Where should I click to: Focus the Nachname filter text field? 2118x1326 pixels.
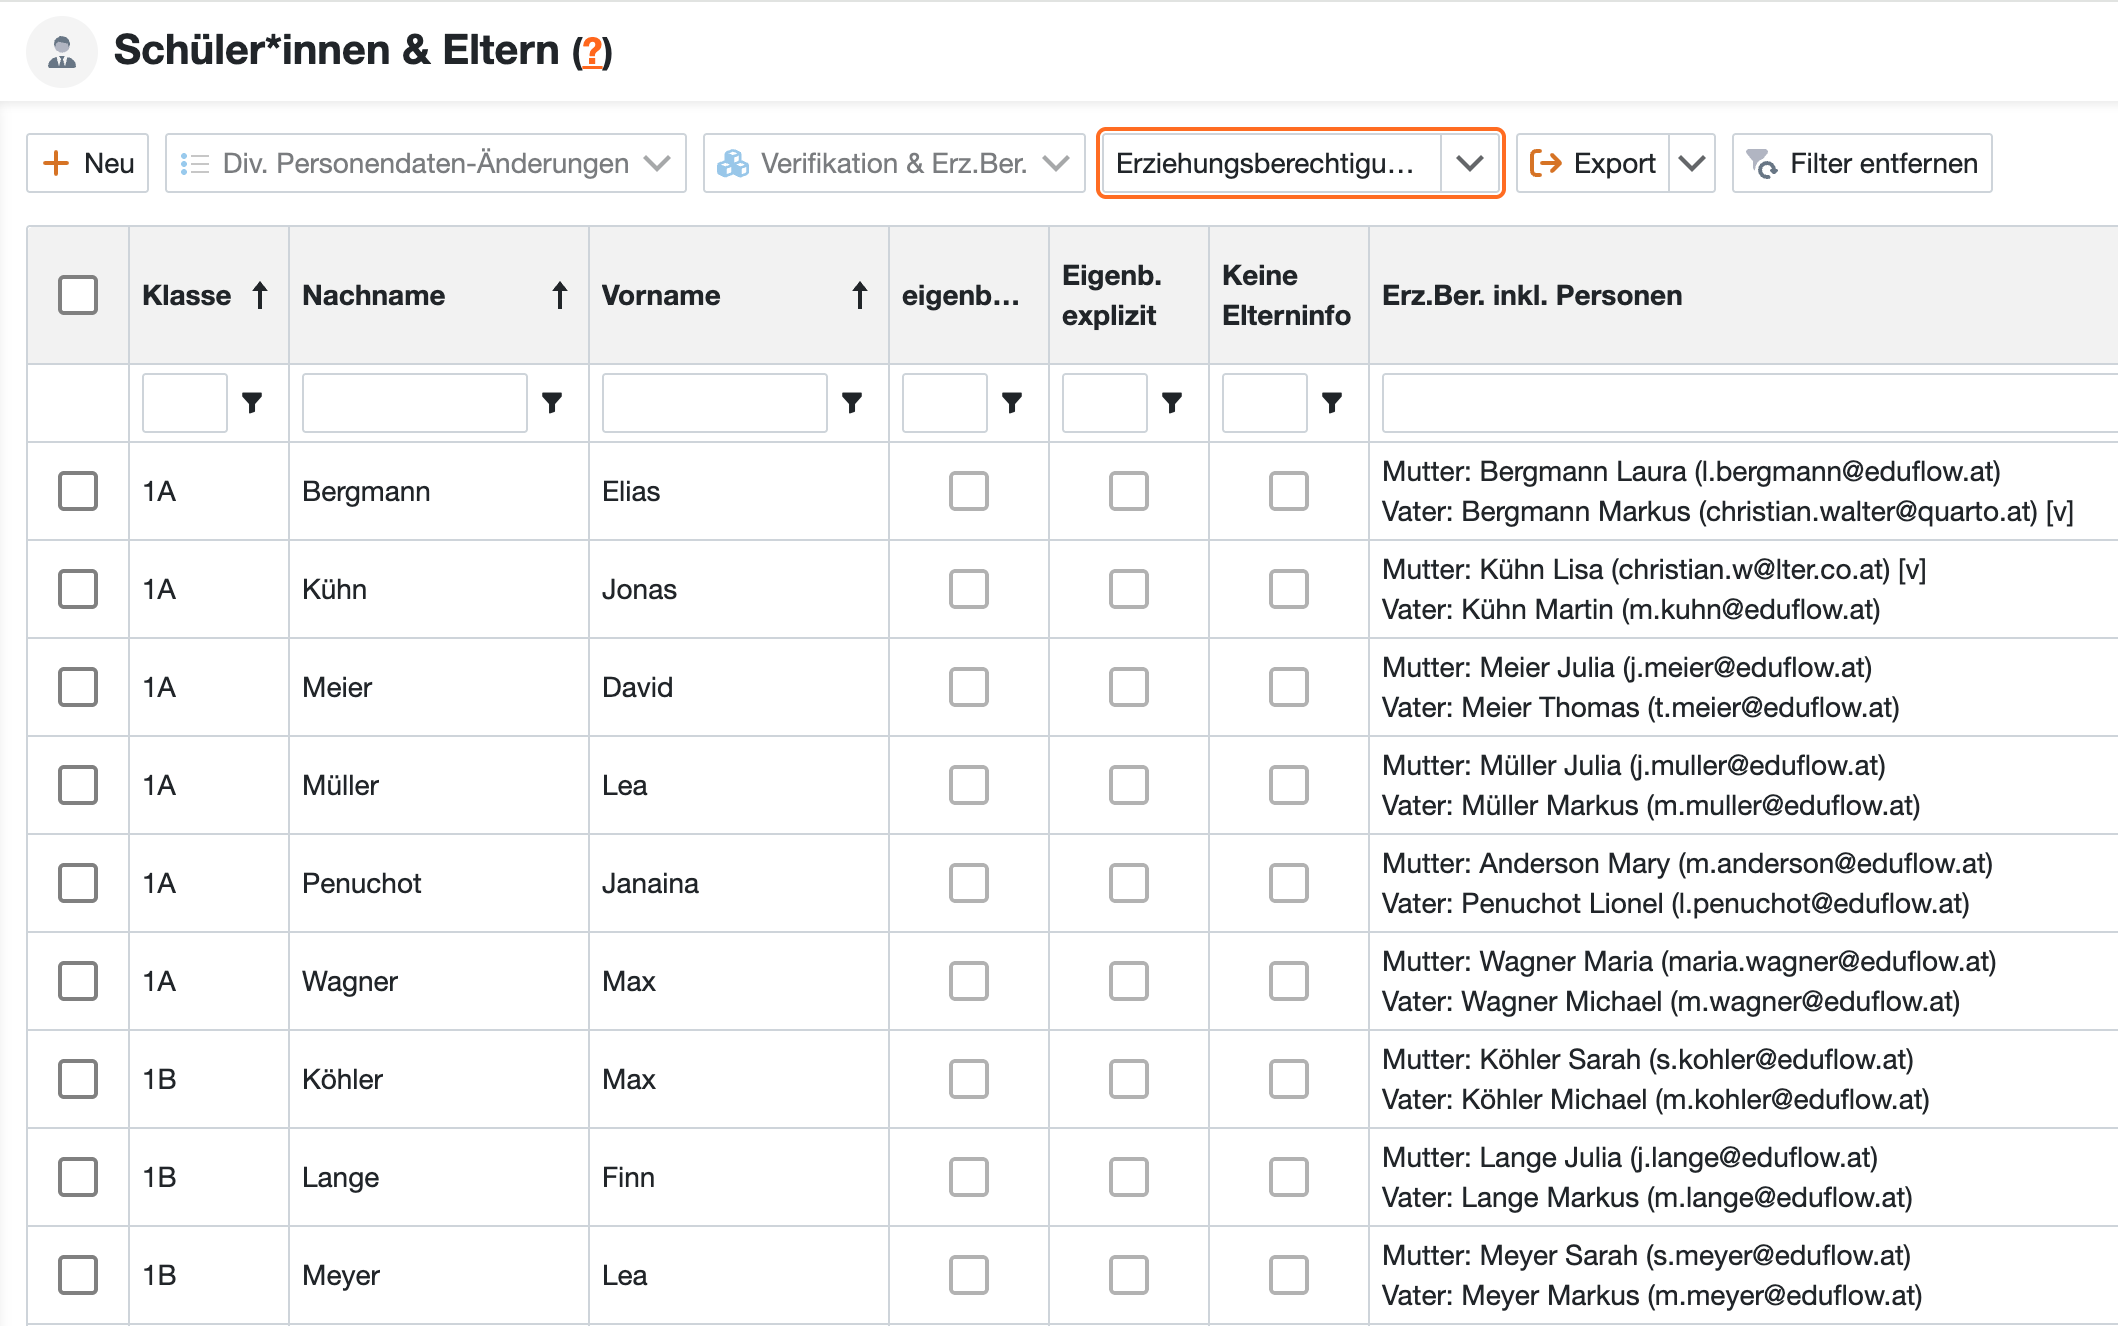pos(414,402)
